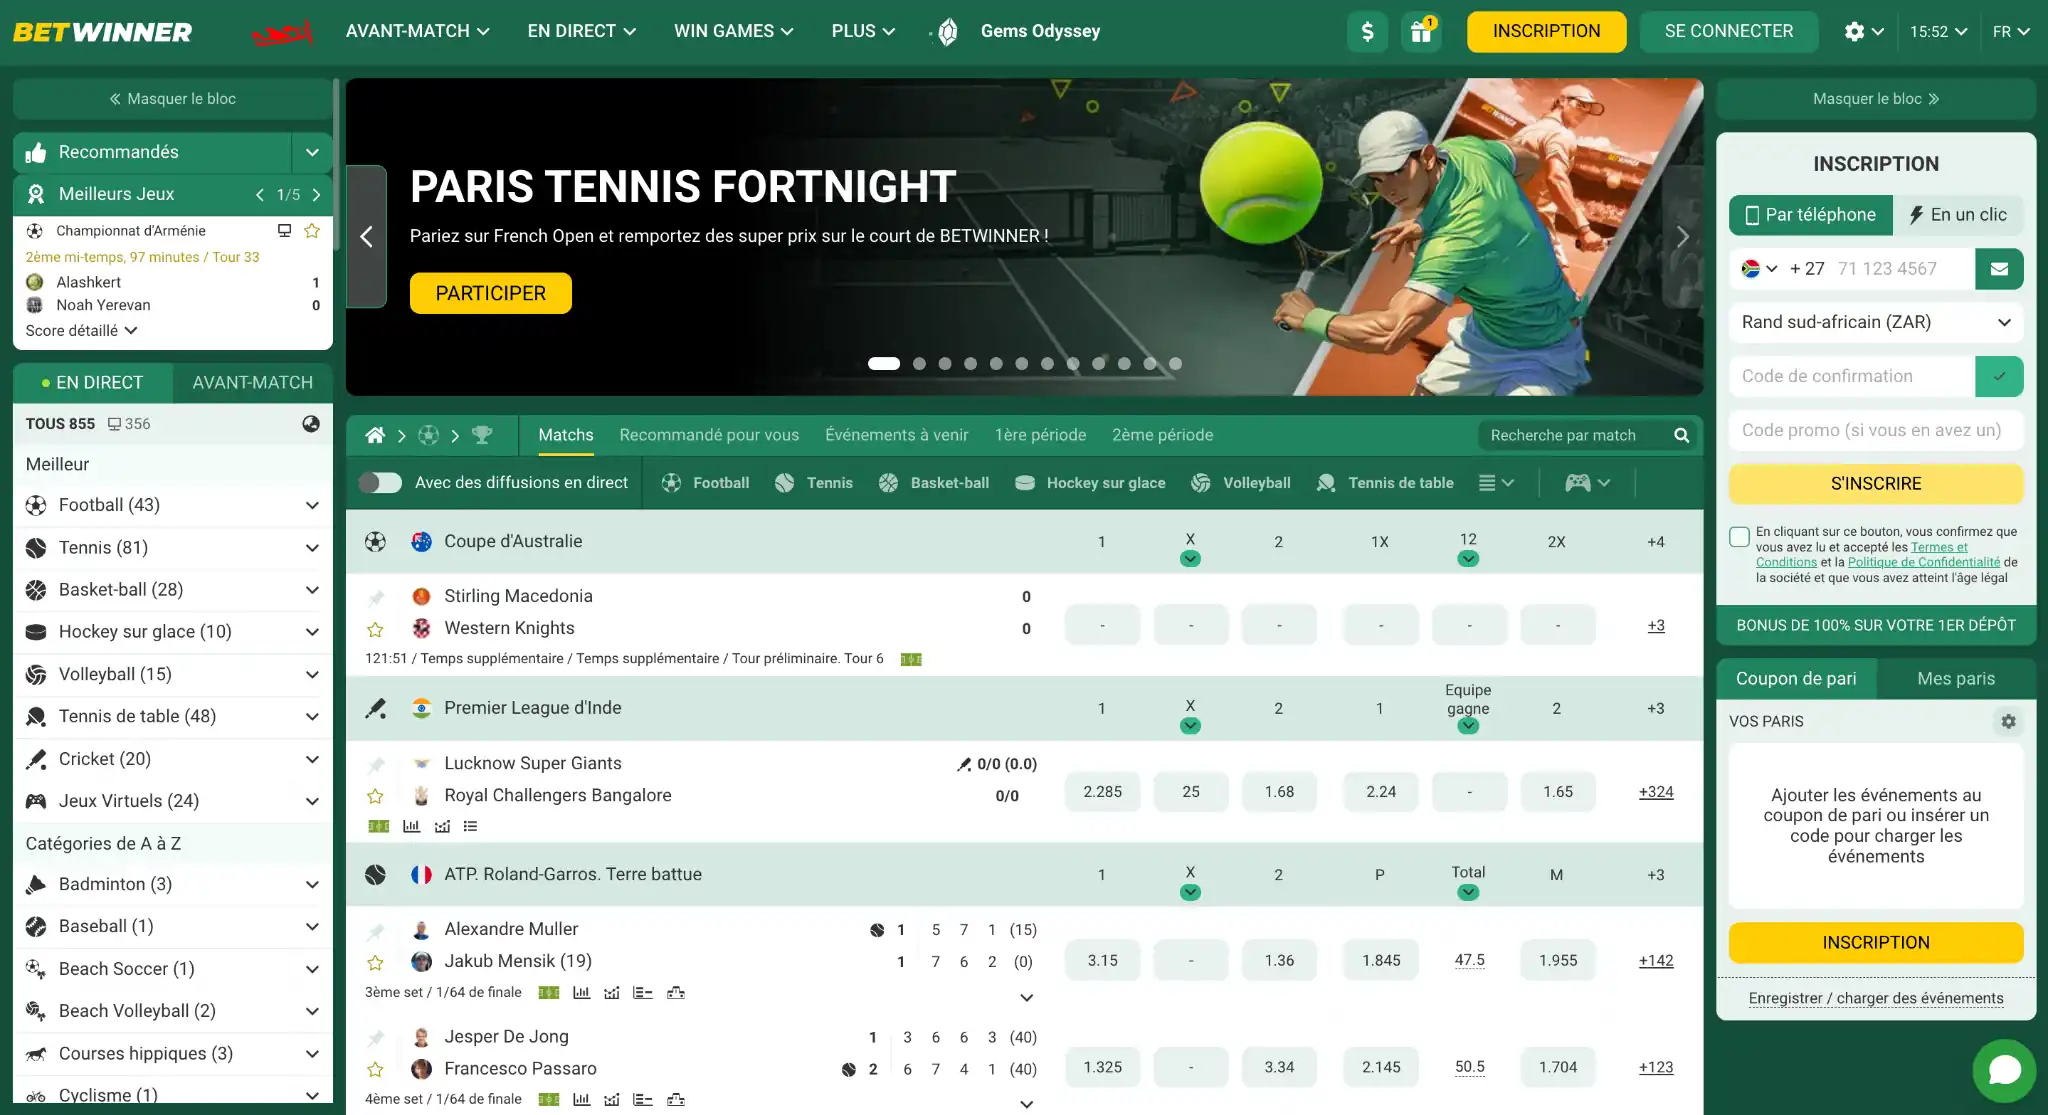This screenshot has width=2048, height=1115.
Task: Click the PARTICIPER button
Action: [x=490, y=293]
